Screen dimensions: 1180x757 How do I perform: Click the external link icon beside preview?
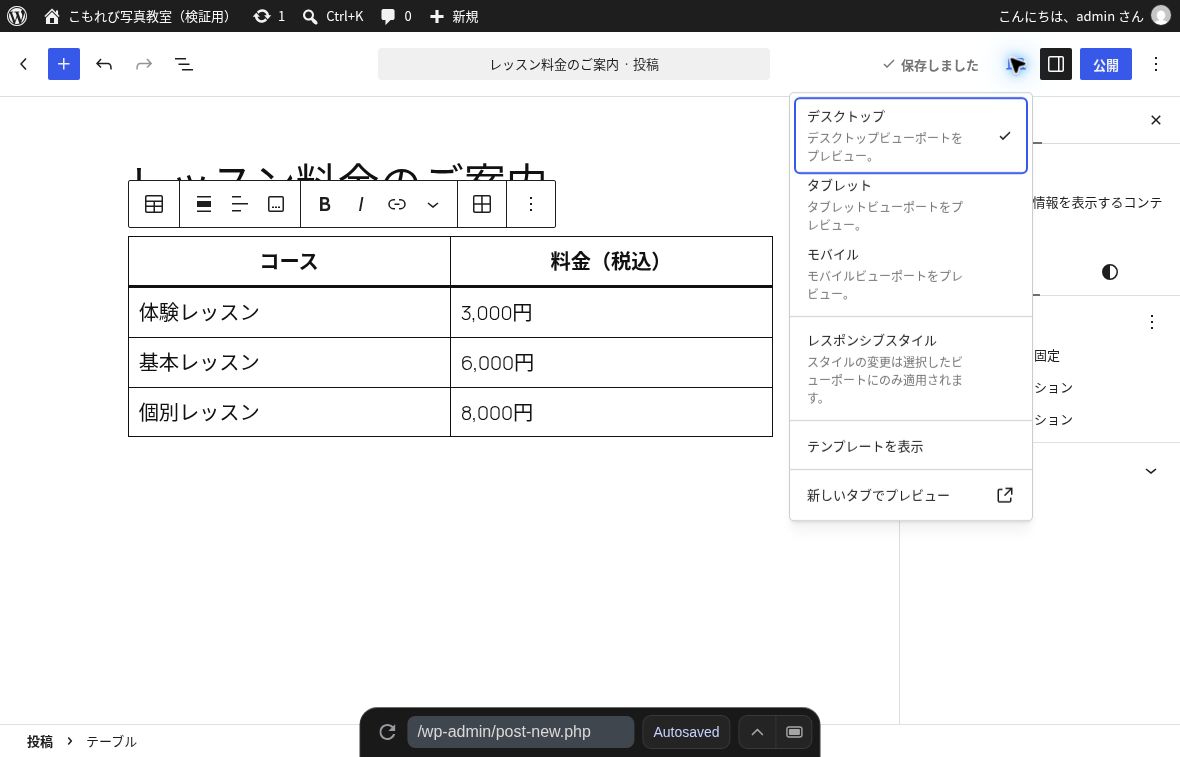point(1005,495)
